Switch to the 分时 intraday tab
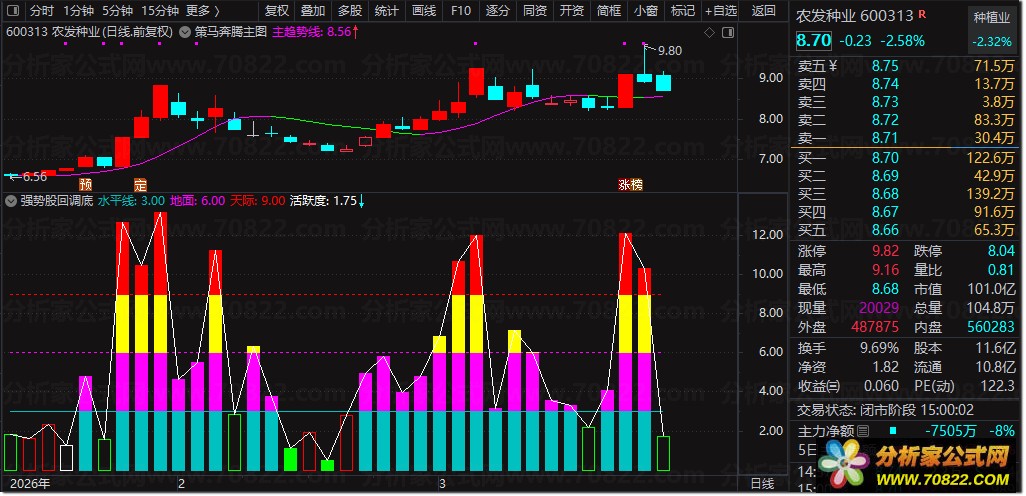The height and width of the screenshot is (496, 1026). pyautogui.click(x=43, y=10)
